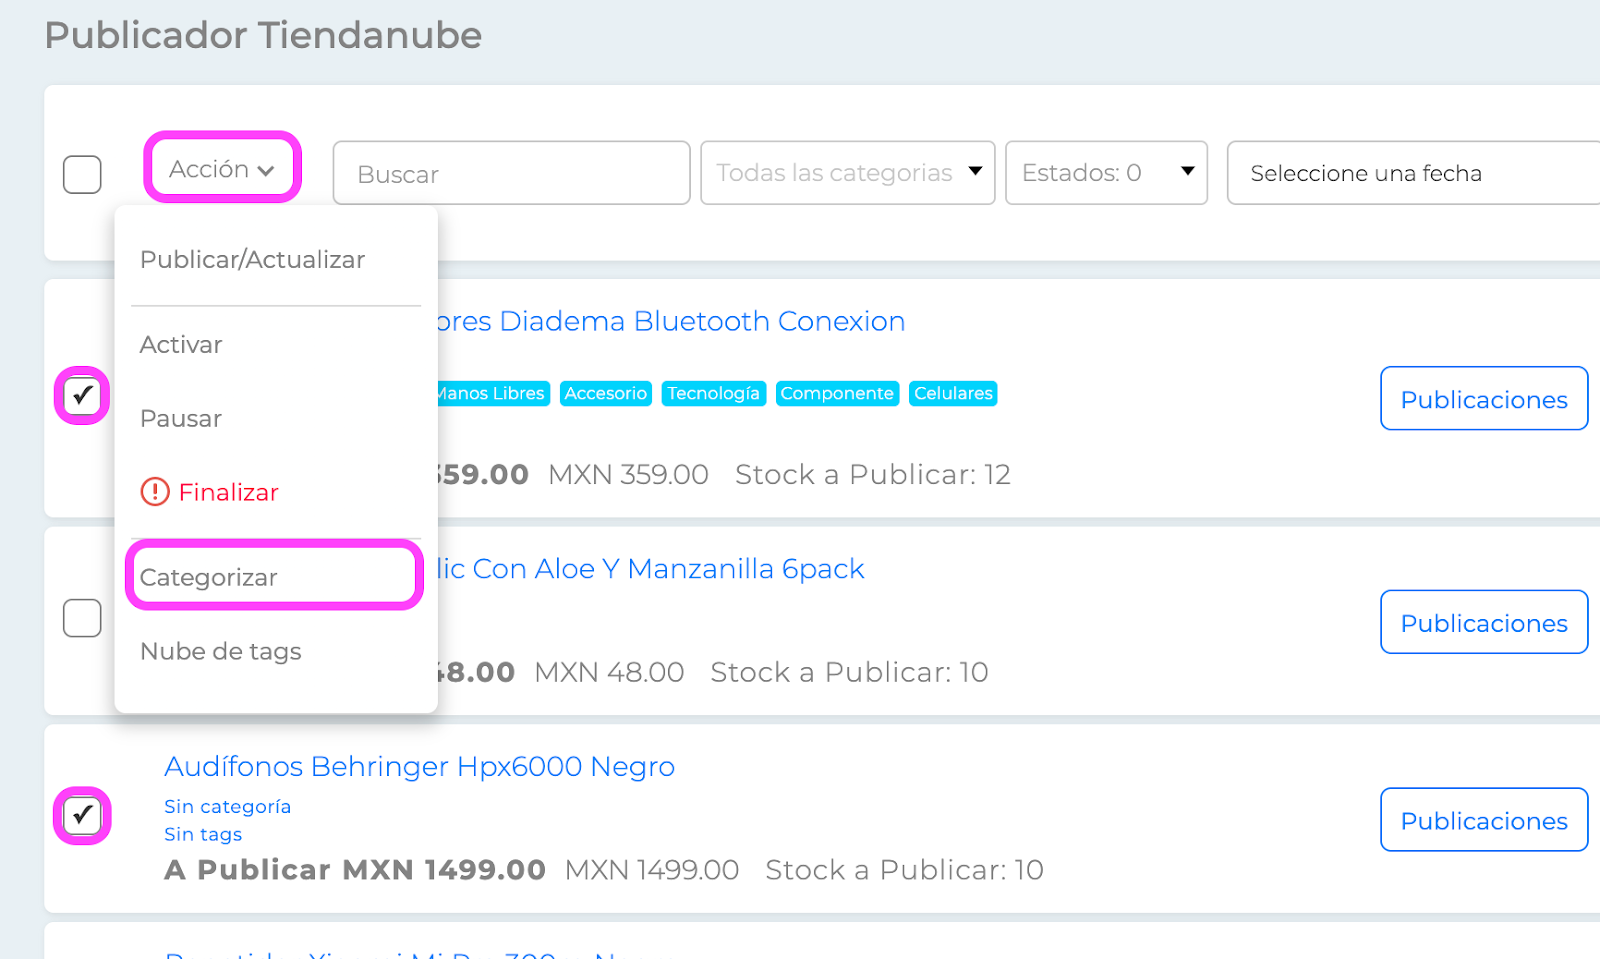Click the MXN 359.00 price text

pyautogui.click(x=629, y=475)
